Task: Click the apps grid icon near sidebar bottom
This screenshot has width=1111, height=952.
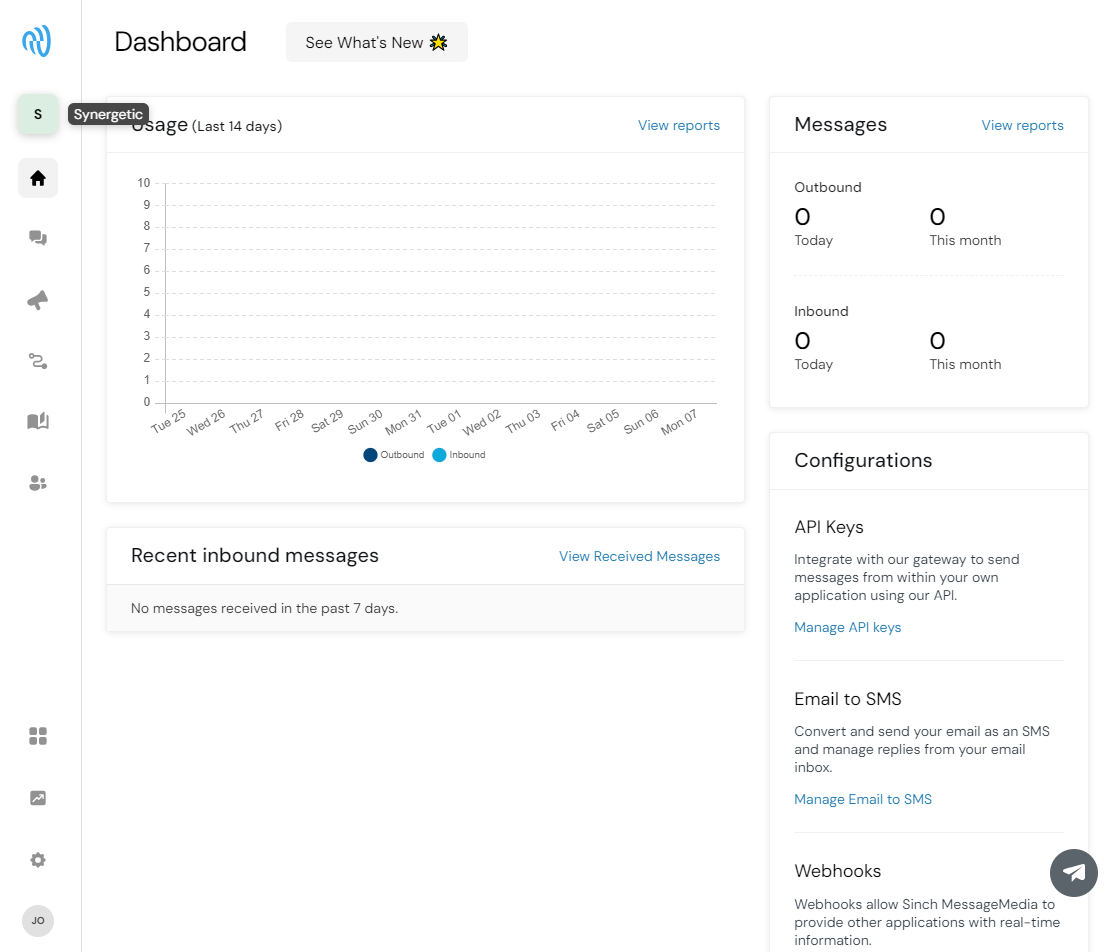Action: tap(37, 736)
